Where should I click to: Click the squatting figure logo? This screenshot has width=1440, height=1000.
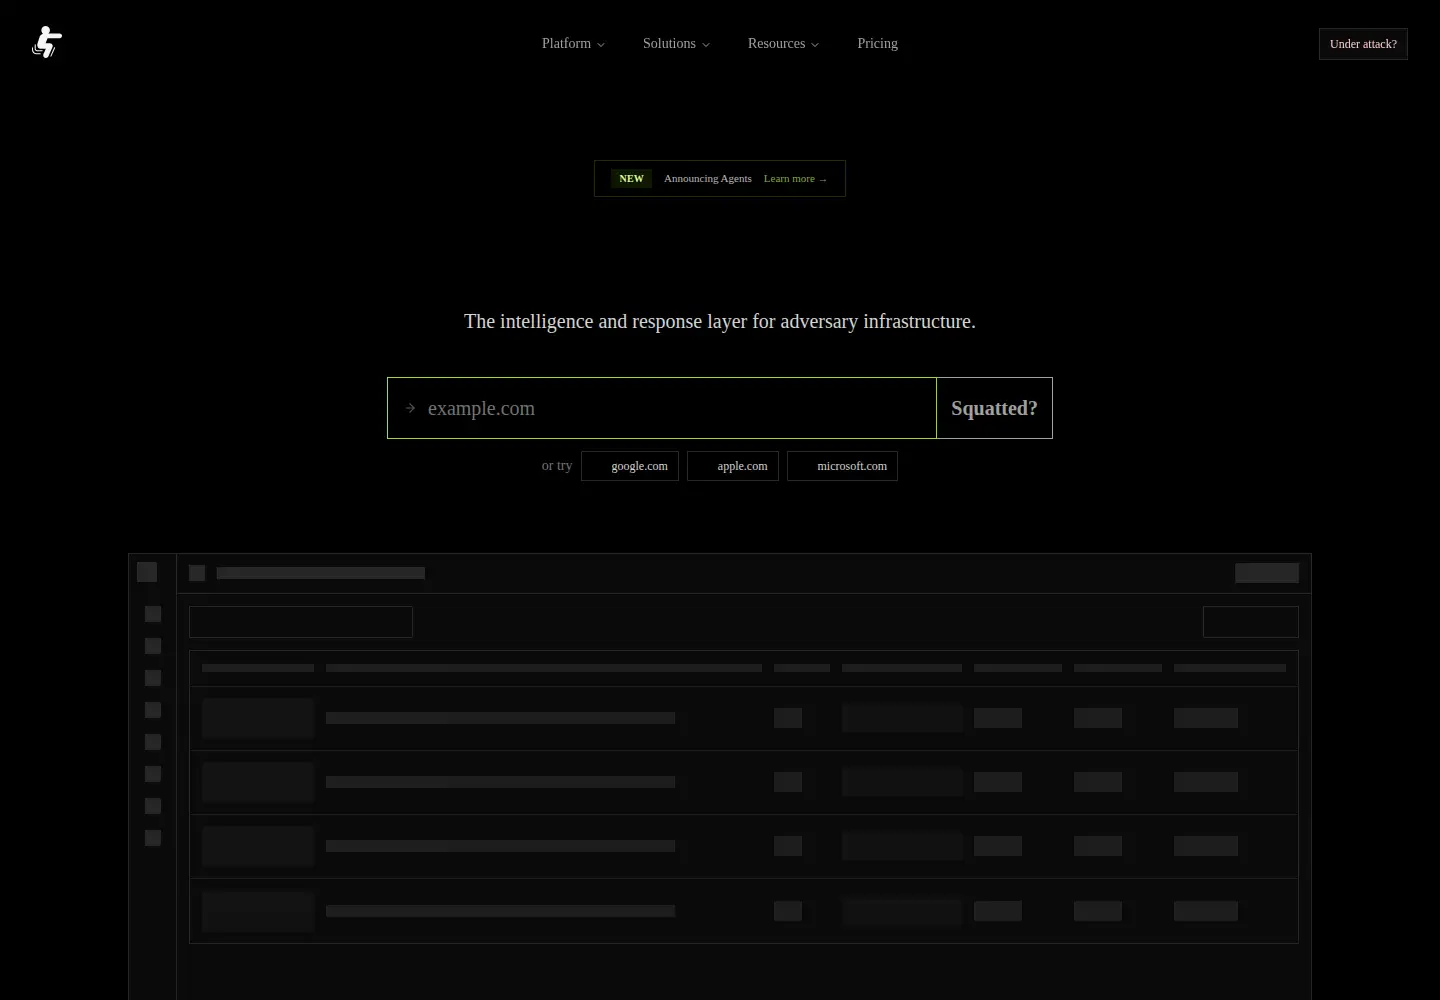pos(47,43)
